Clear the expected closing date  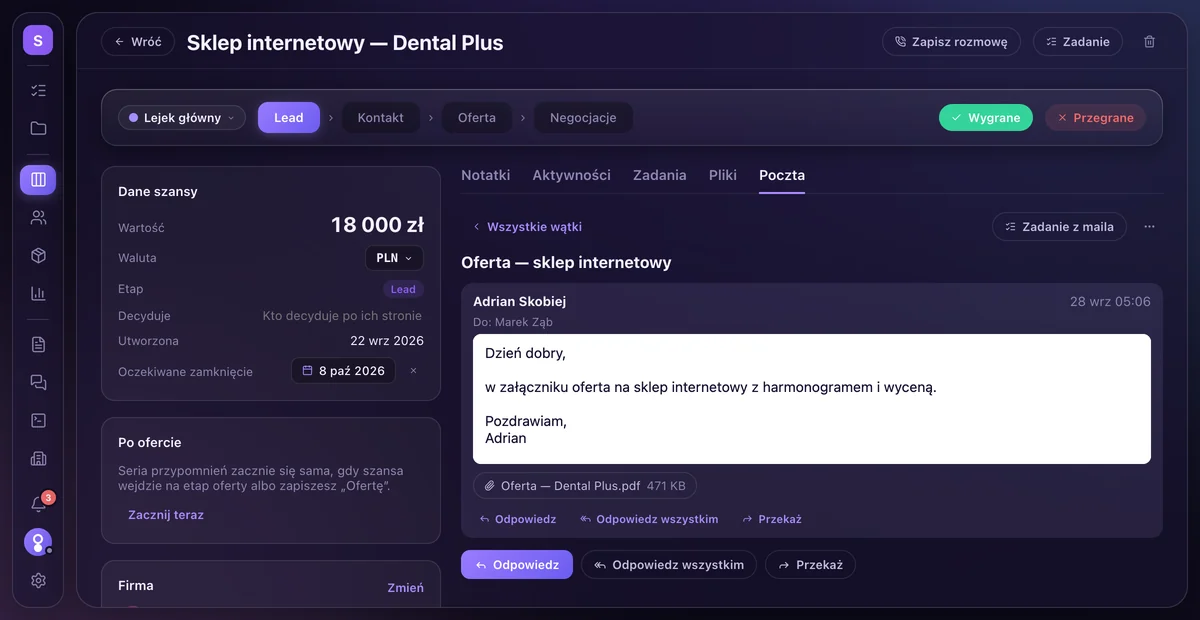[x=413, y=371]
